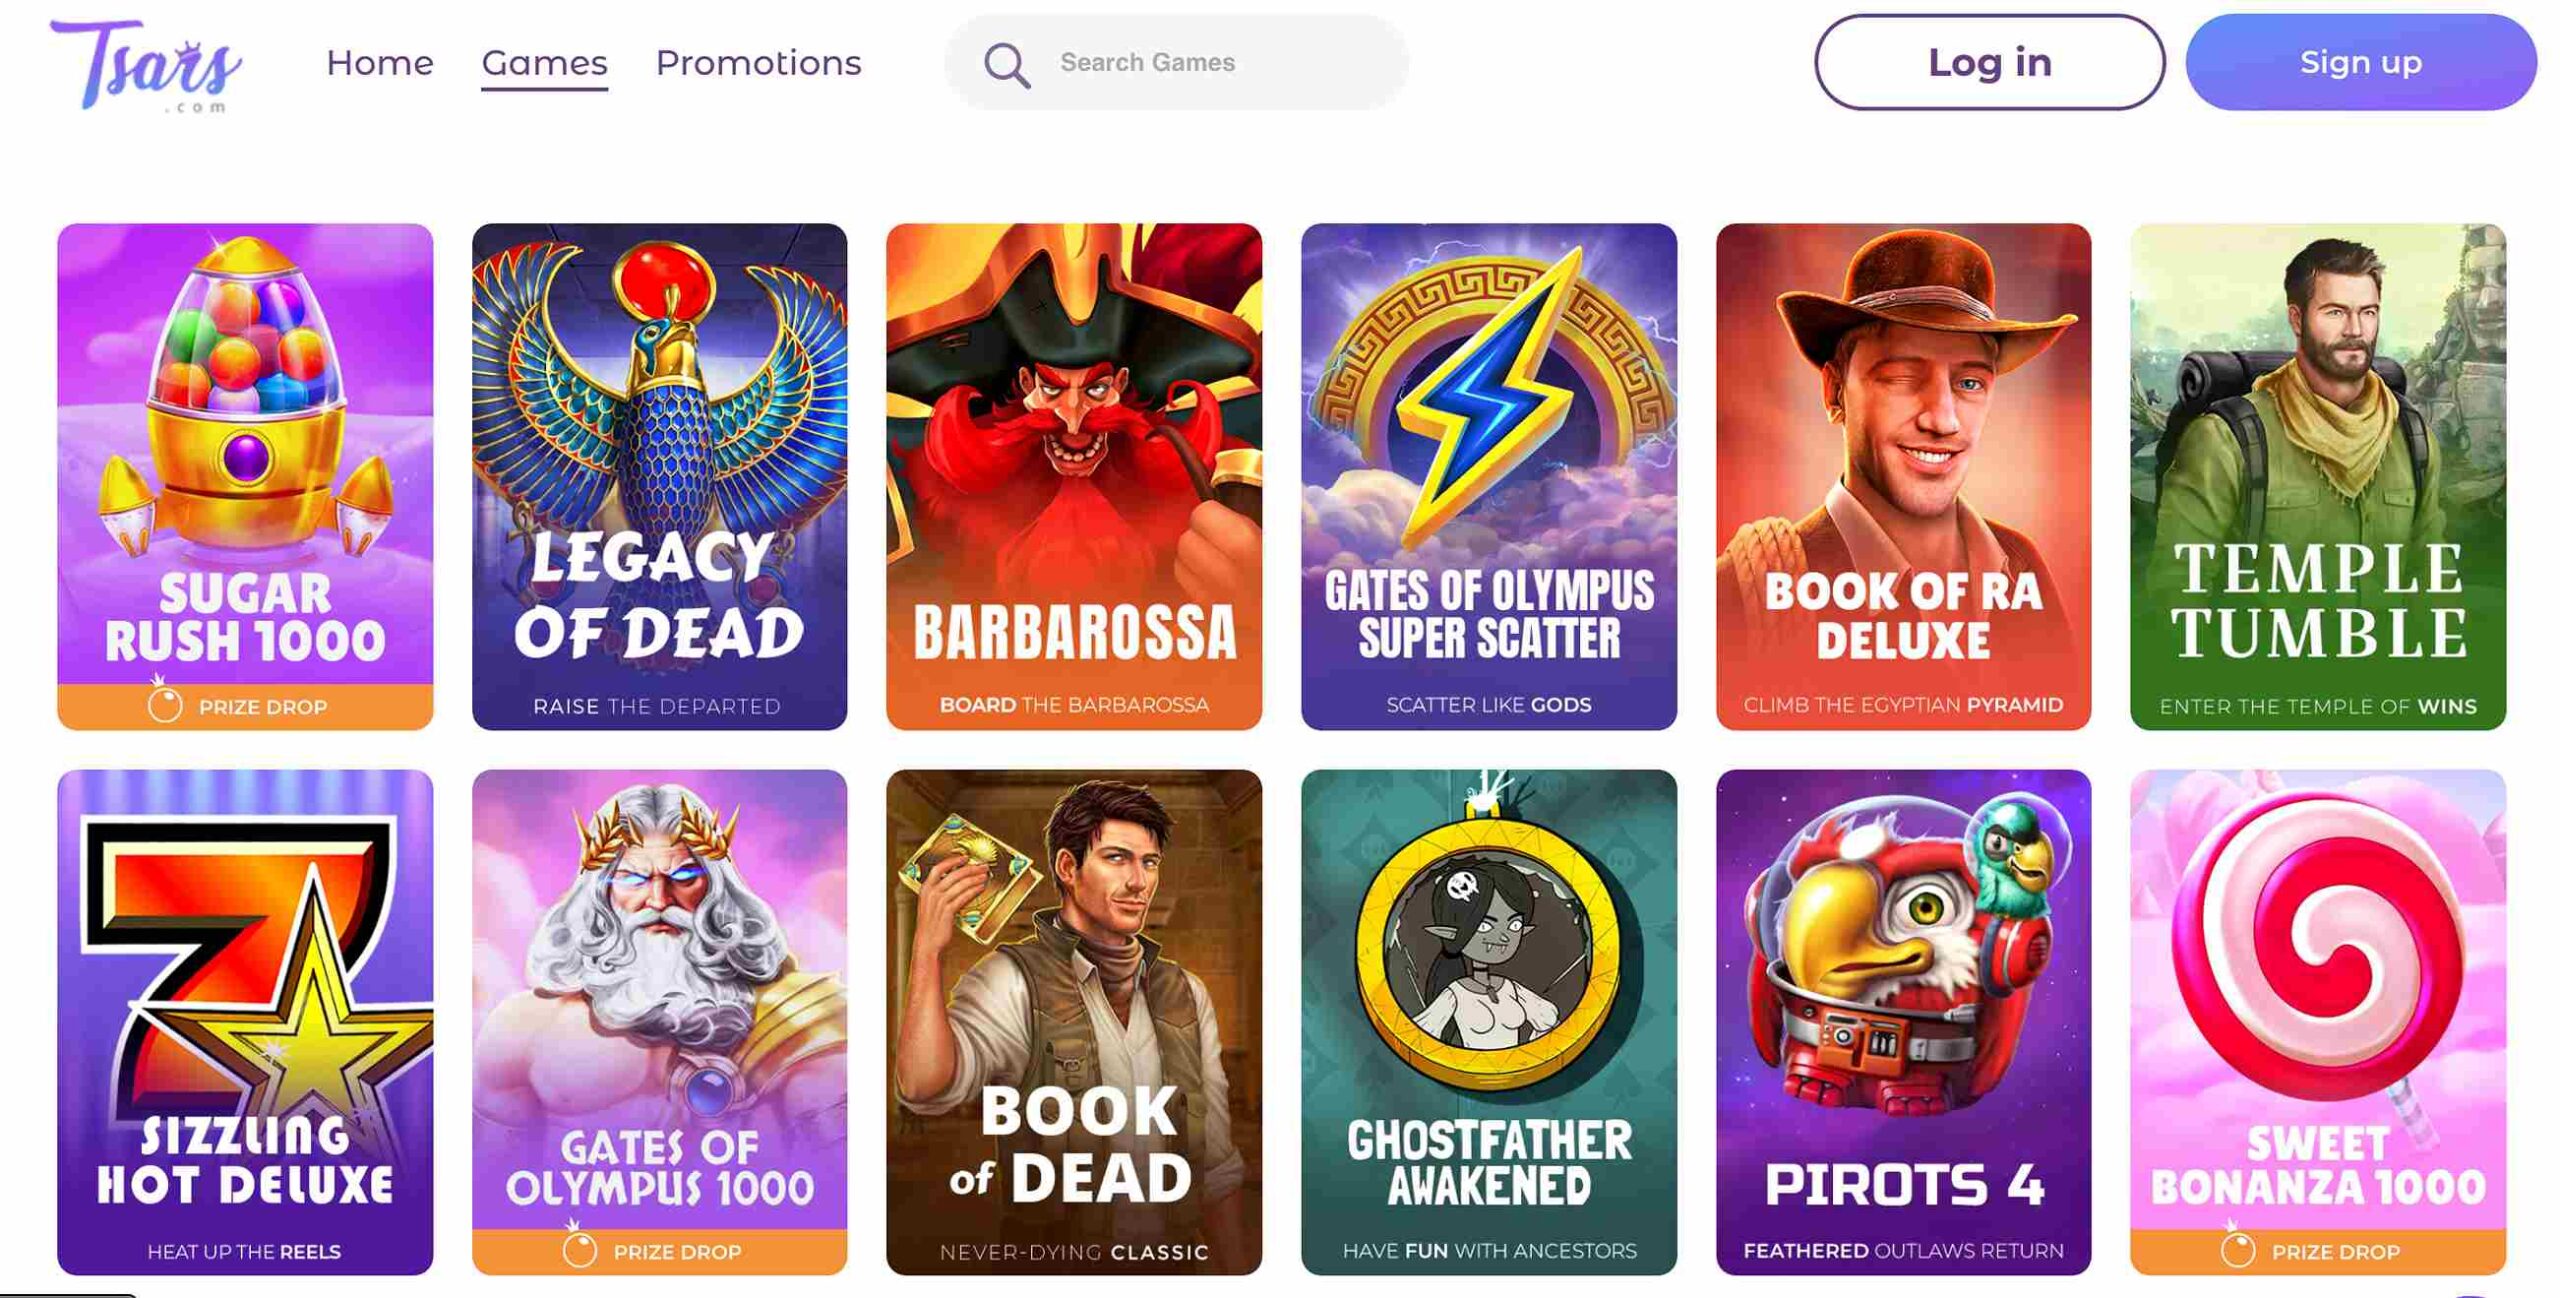Click the search magnifier icon
This screenshot has width=2560, height=1298.
[x=1006, y=65]
